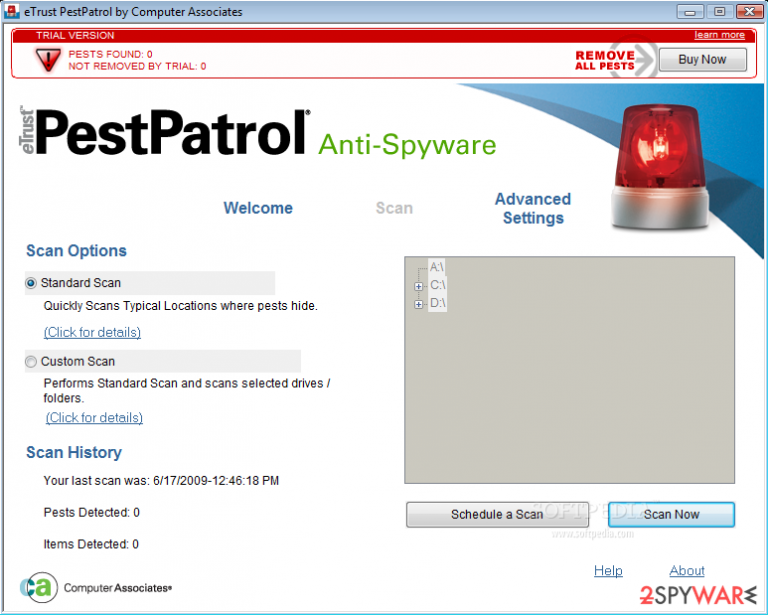
Task: Click the TRIAL VERSION banner label
Action: [x=75, y=35]
